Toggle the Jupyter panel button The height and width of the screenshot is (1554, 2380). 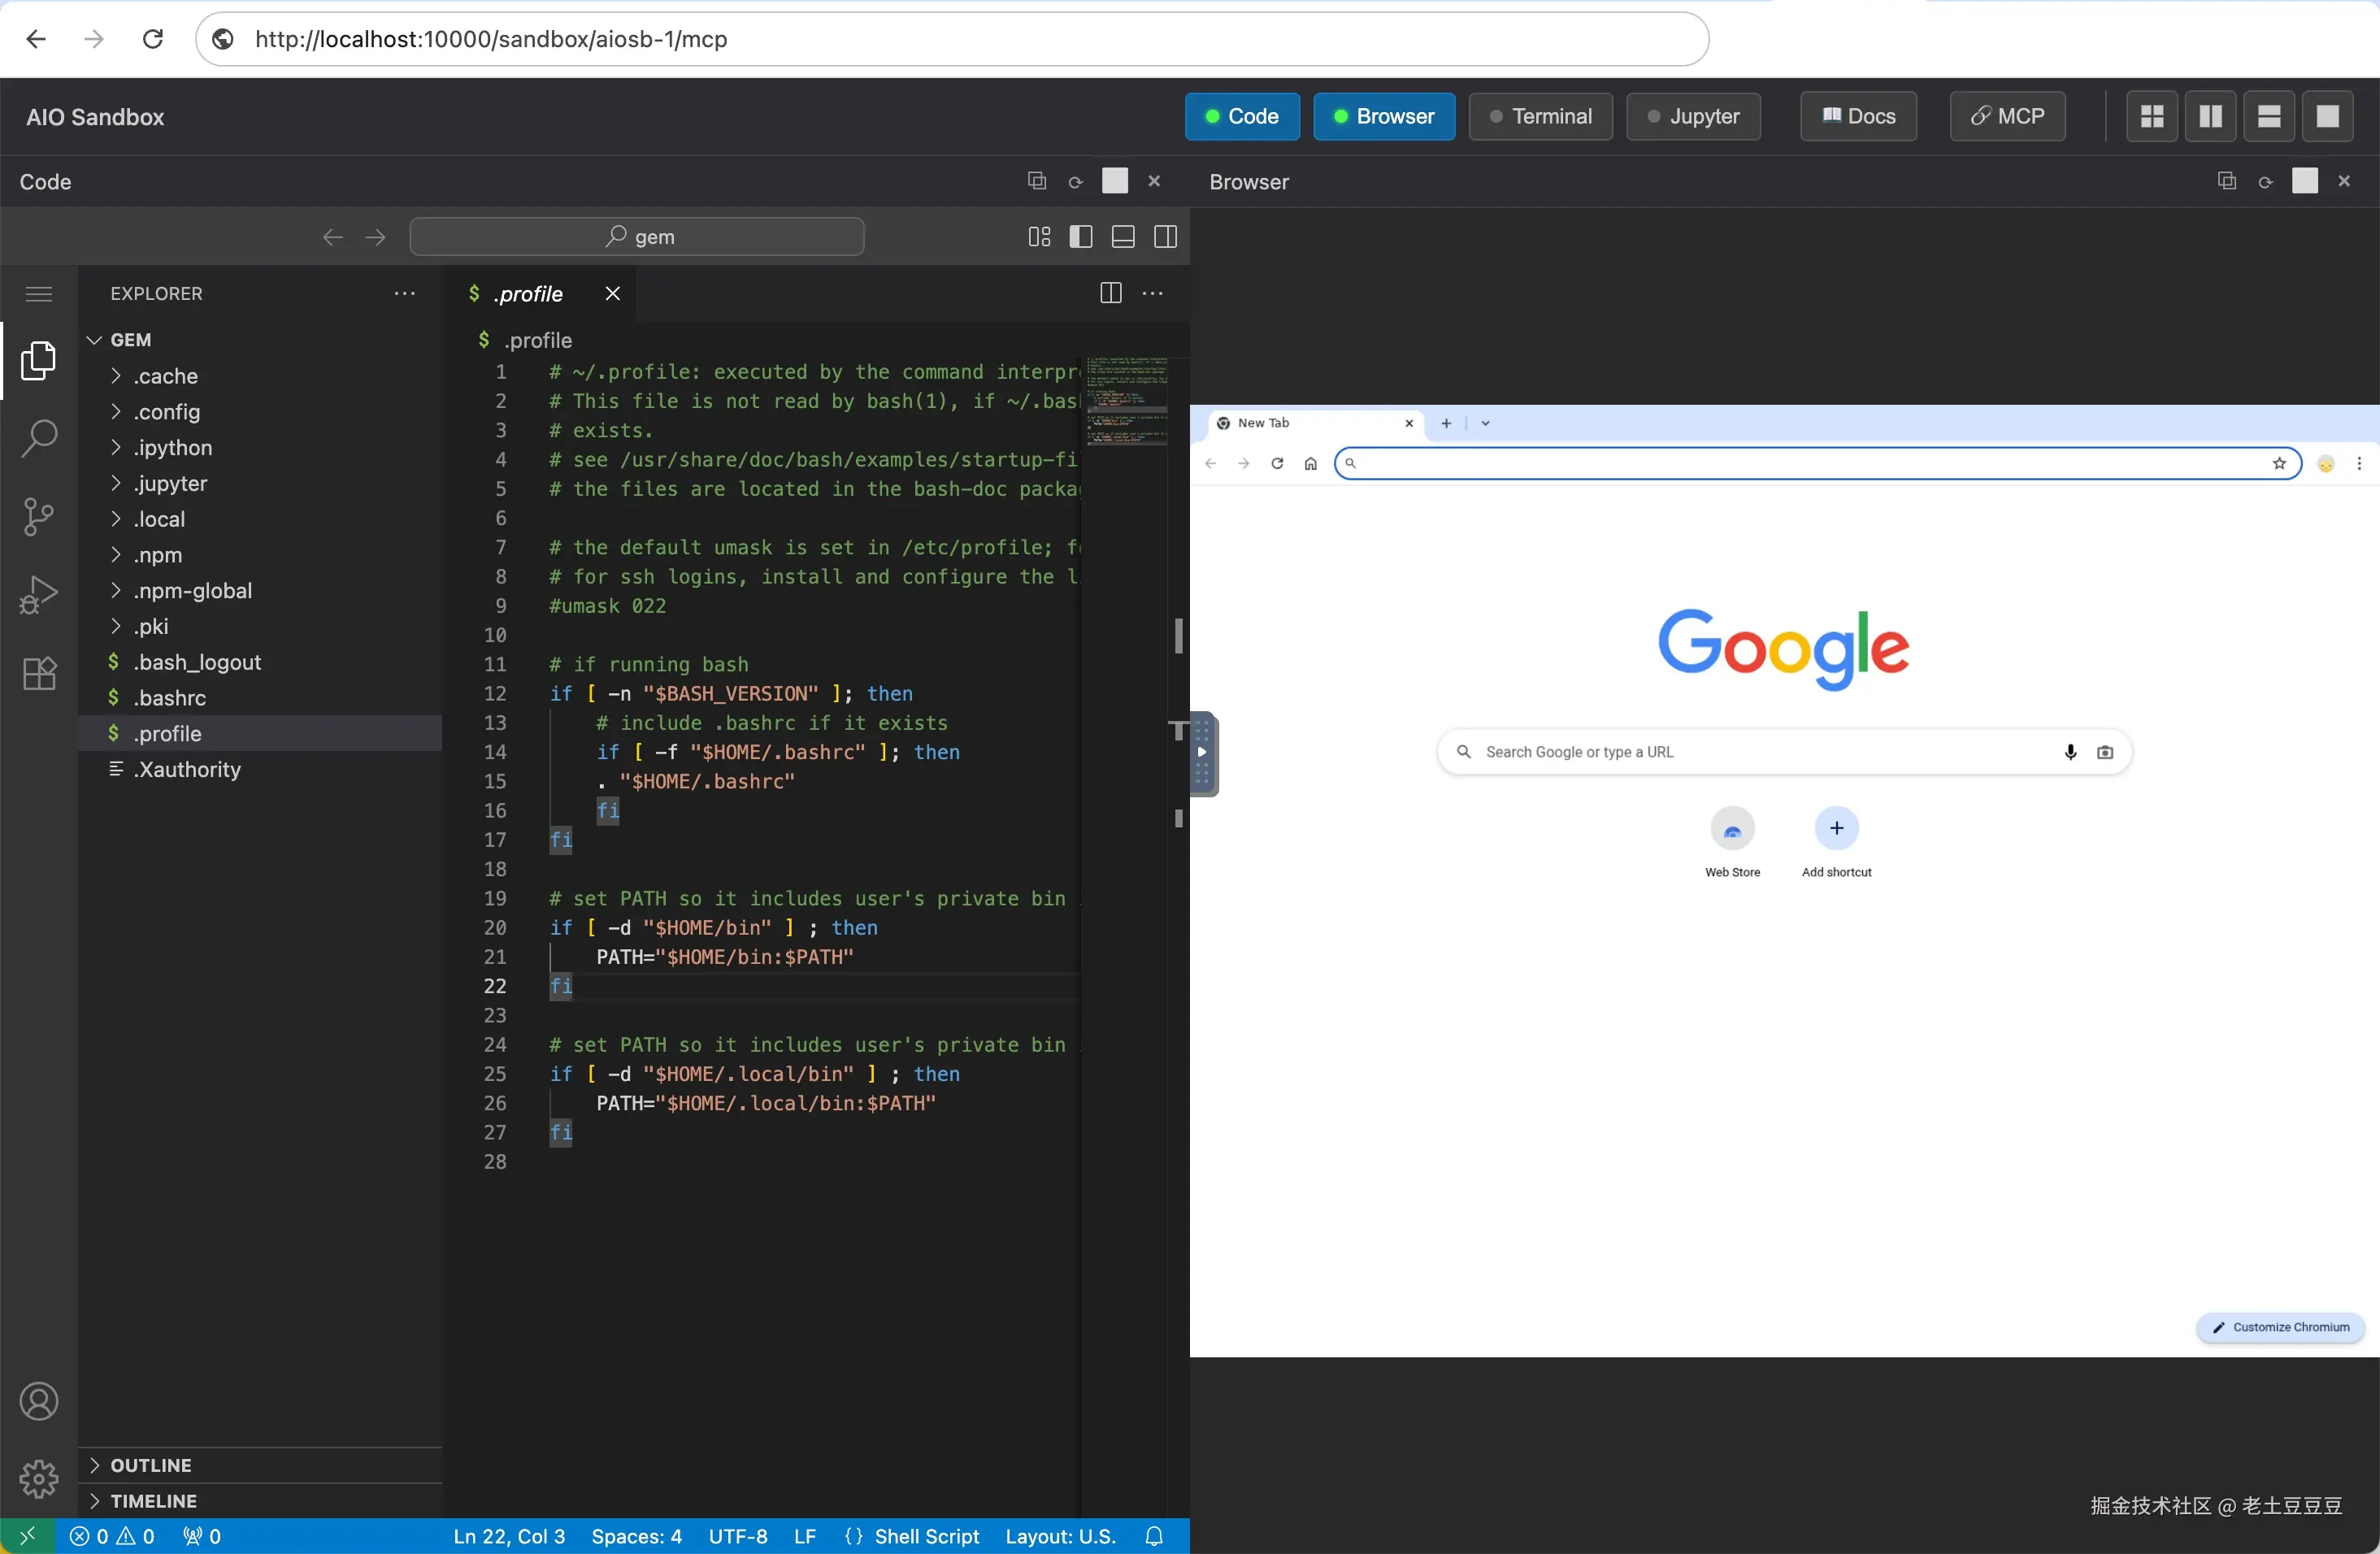pyautogui.click(x=1693, y=116)
